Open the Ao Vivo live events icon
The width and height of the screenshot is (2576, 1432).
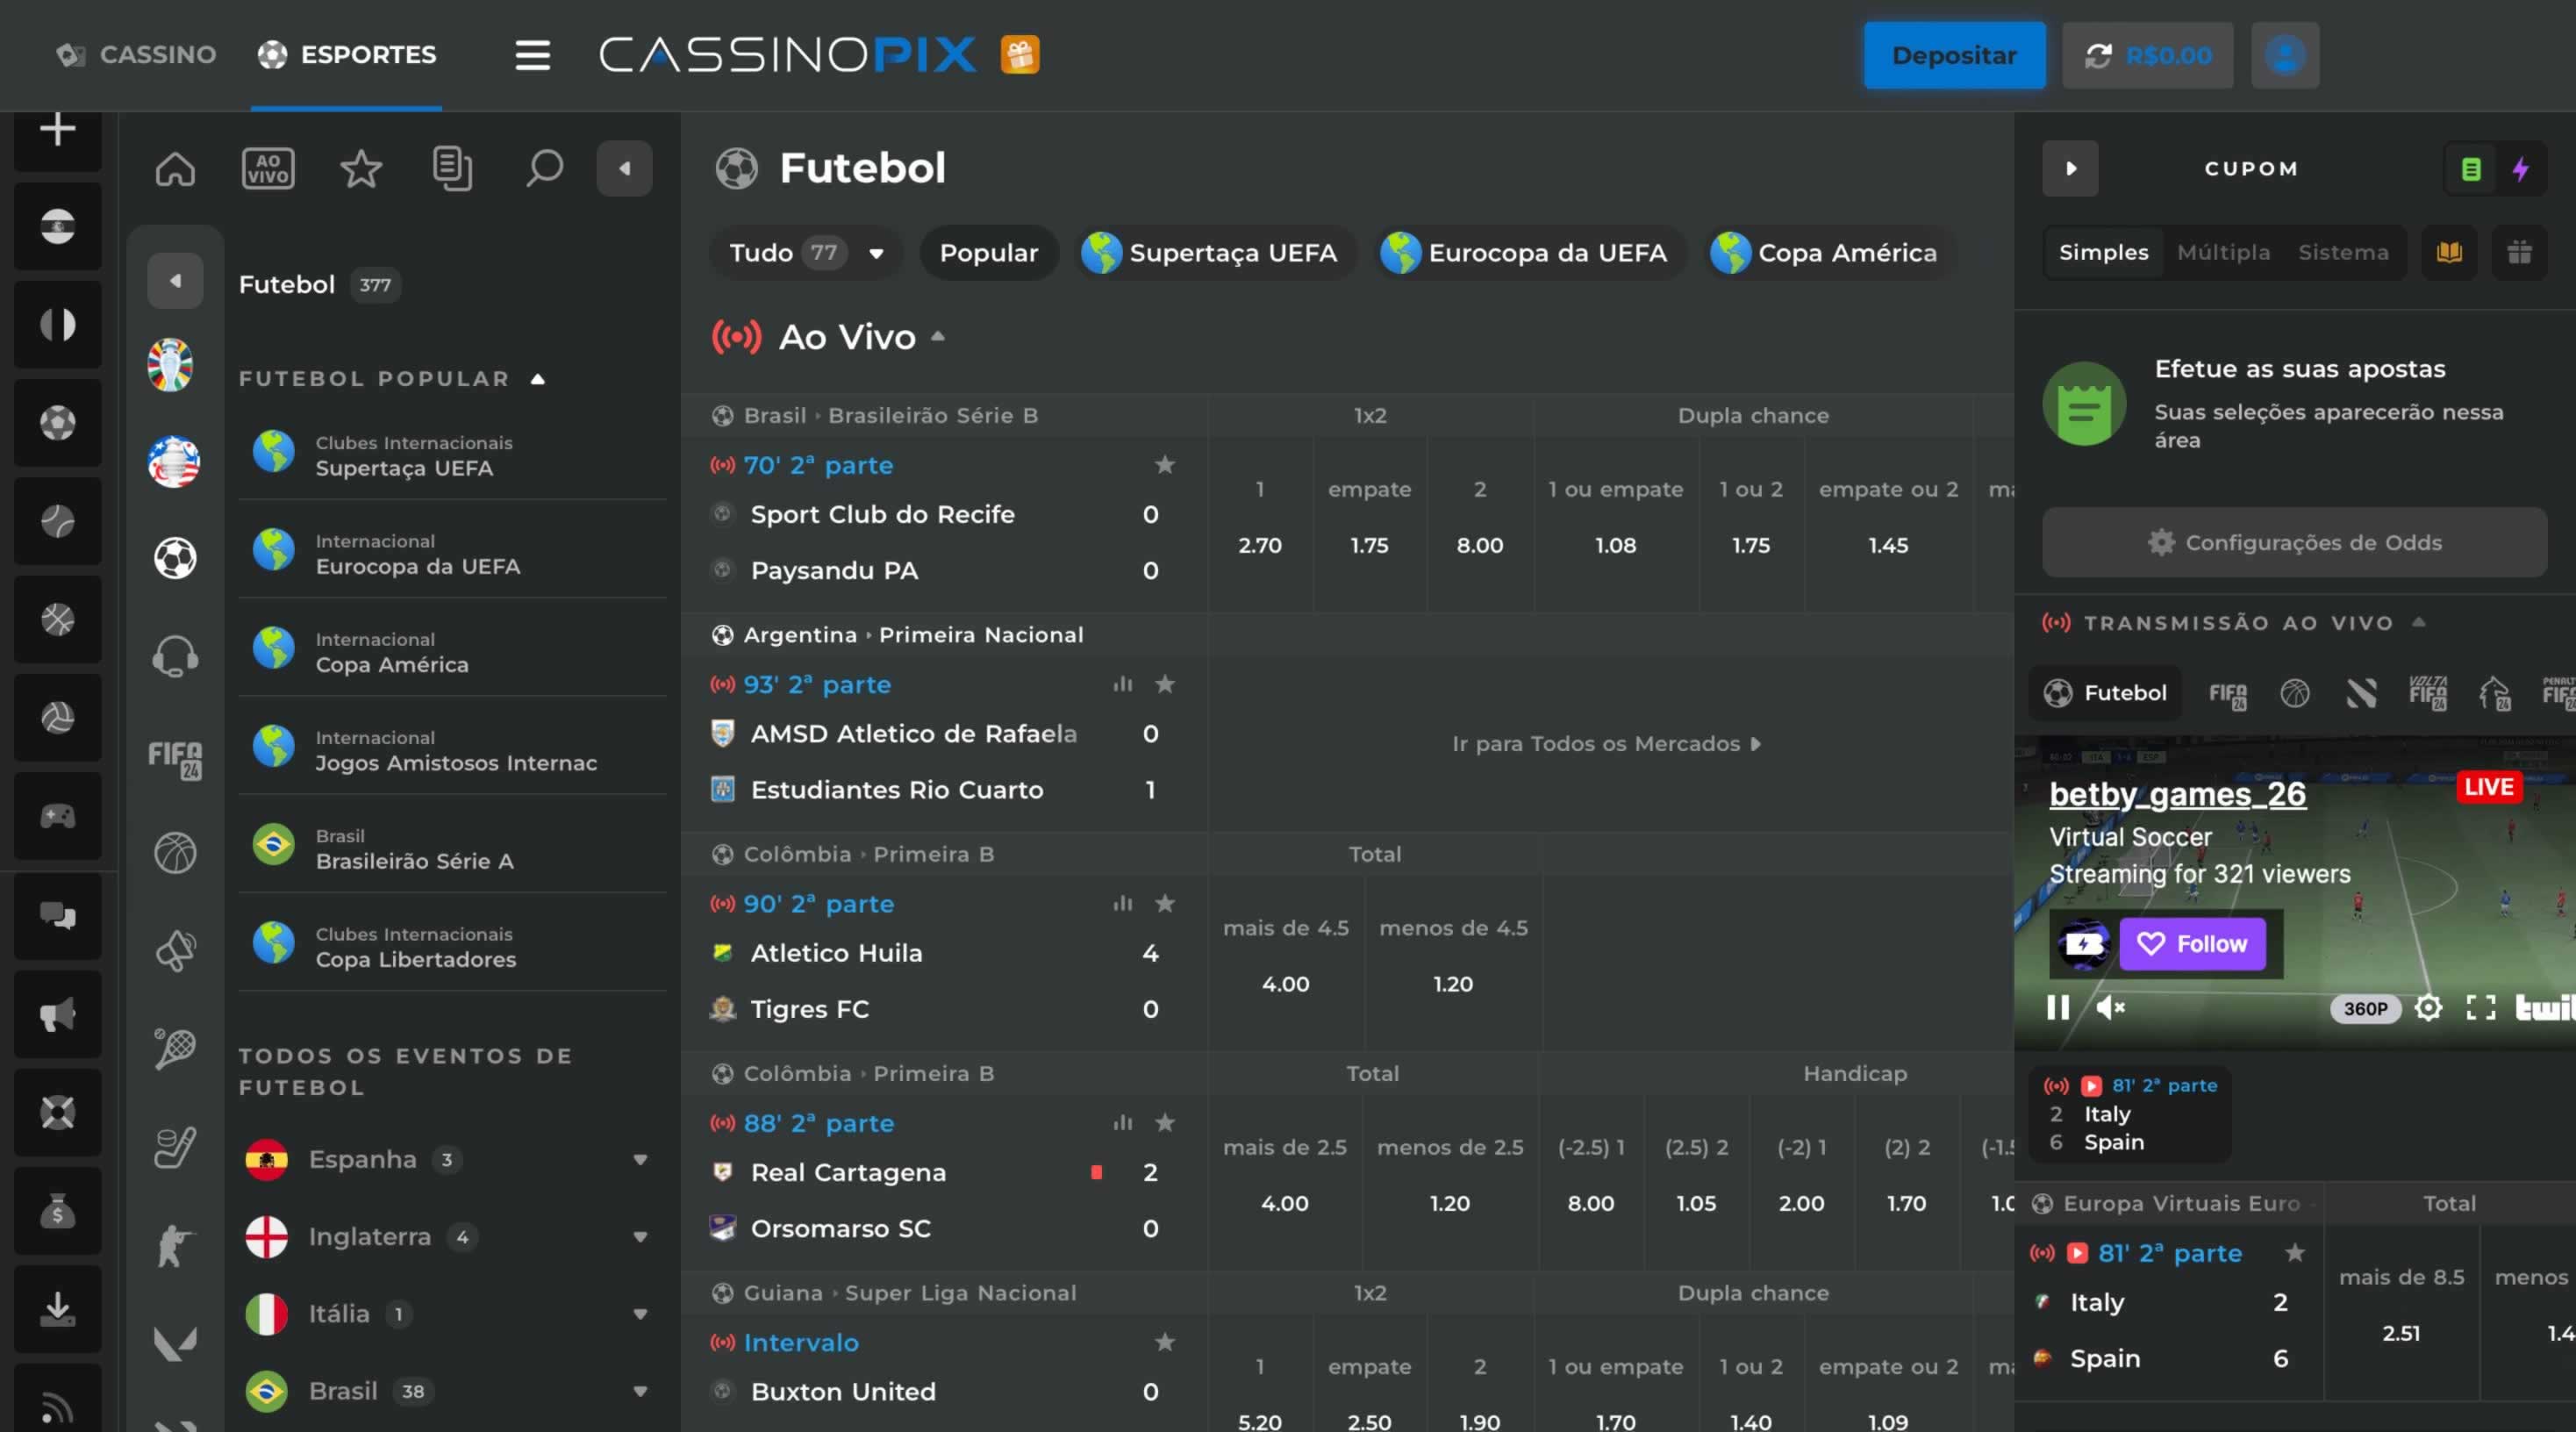(x=268, y=168)
